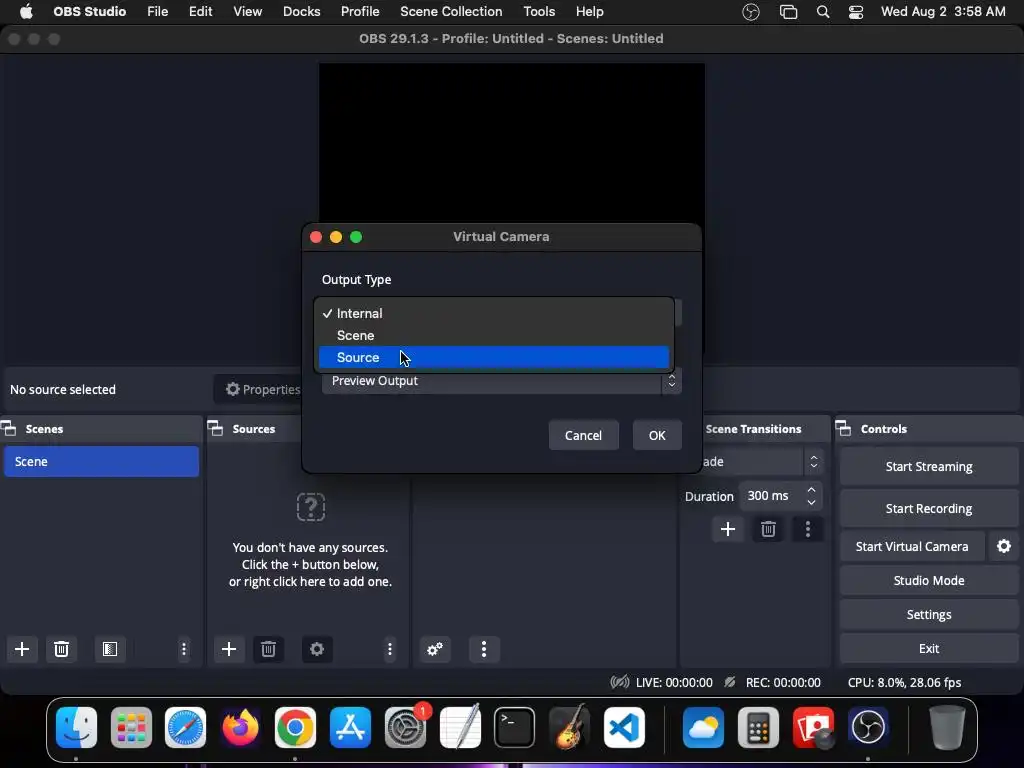Select the Scene item in Scenes list
Screen dimensions: 1024x768
click(101, 462)
